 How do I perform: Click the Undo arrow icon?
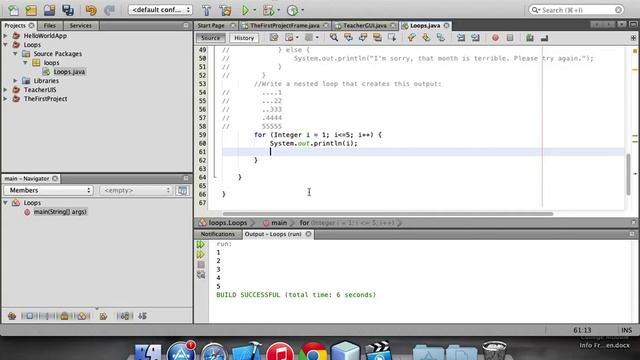(91, 10)
